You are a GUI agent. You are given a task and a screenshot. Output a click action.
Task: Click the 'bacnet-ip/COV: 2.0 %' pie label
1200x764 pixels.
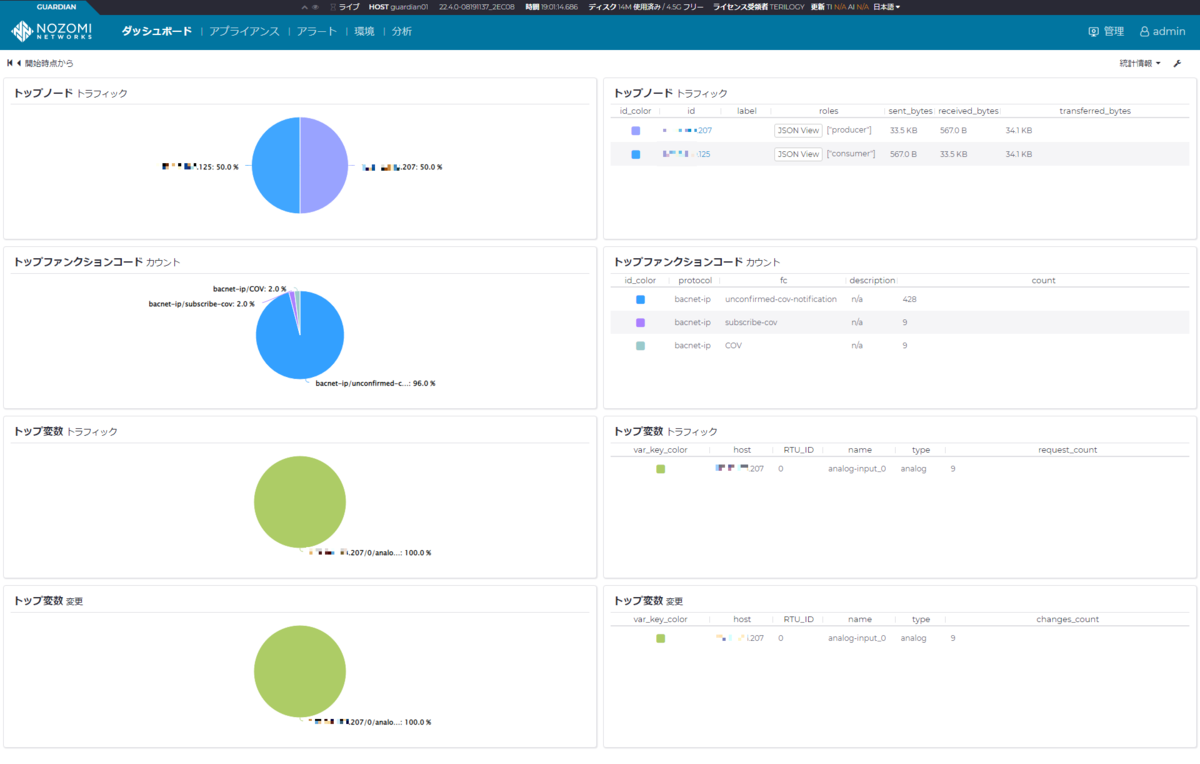pyautogui.click(x=249, y=289)
